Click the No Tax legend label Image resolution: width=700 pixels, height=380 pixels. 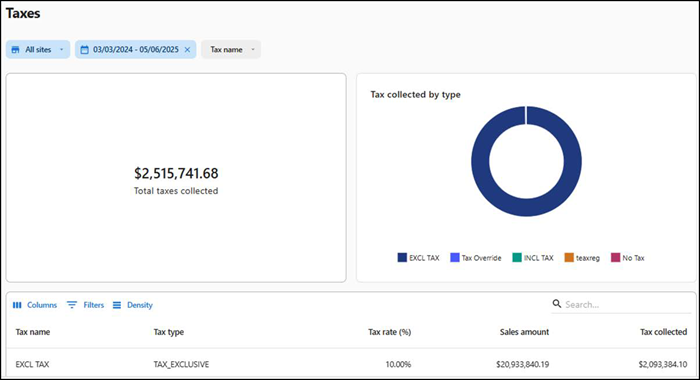coord(633,258)
